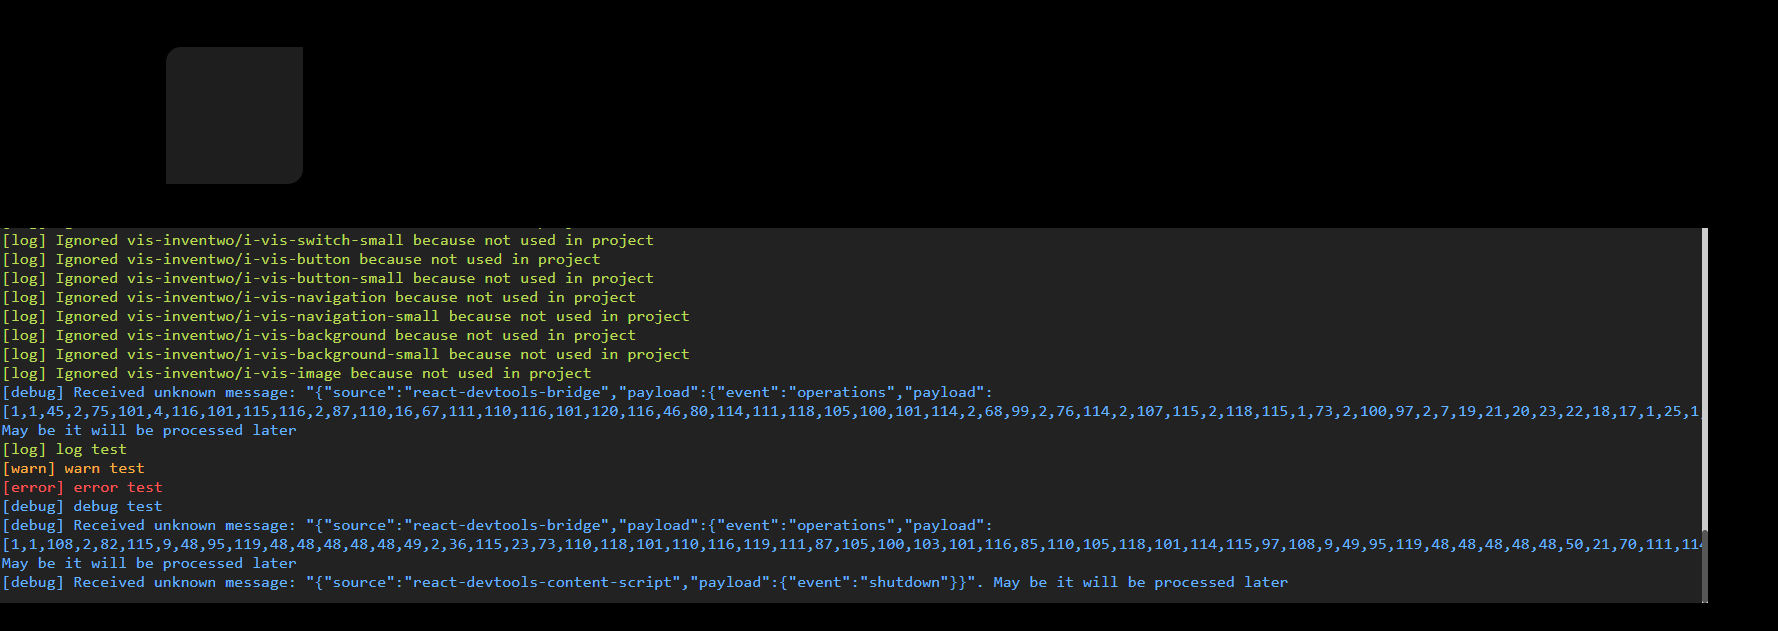
Task: Select the "[debug] debug test" line
Action: pyautogui.click(x=83, y=507)
